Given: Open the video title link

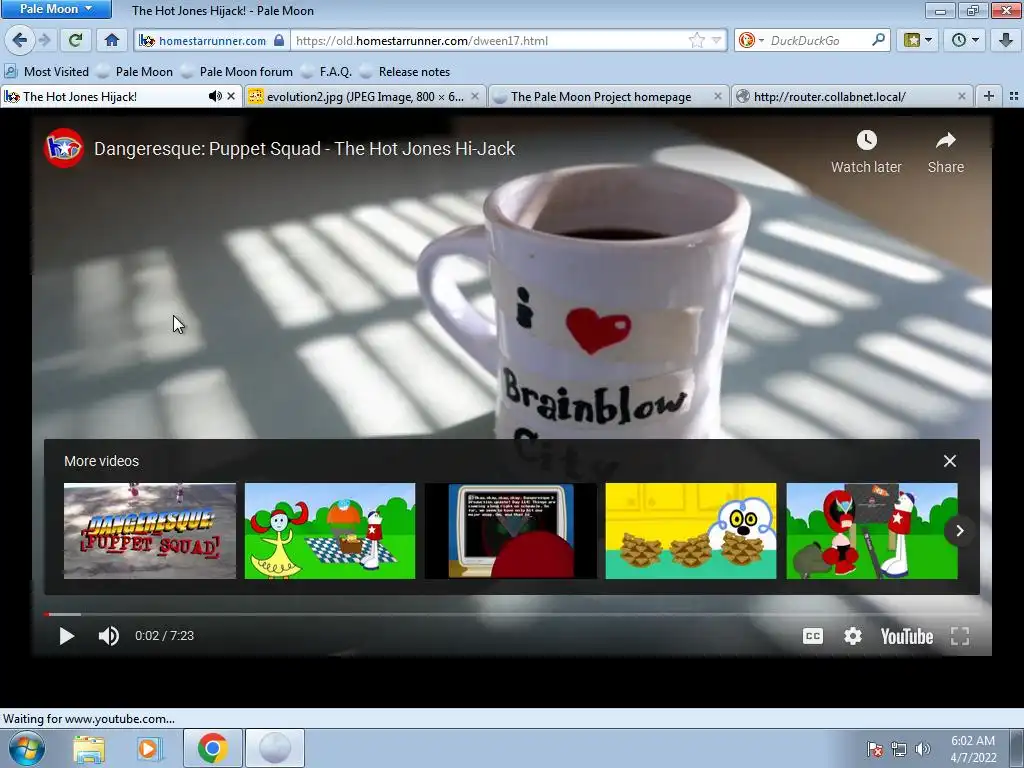Looking at the screenshot, I should point(304,148).
